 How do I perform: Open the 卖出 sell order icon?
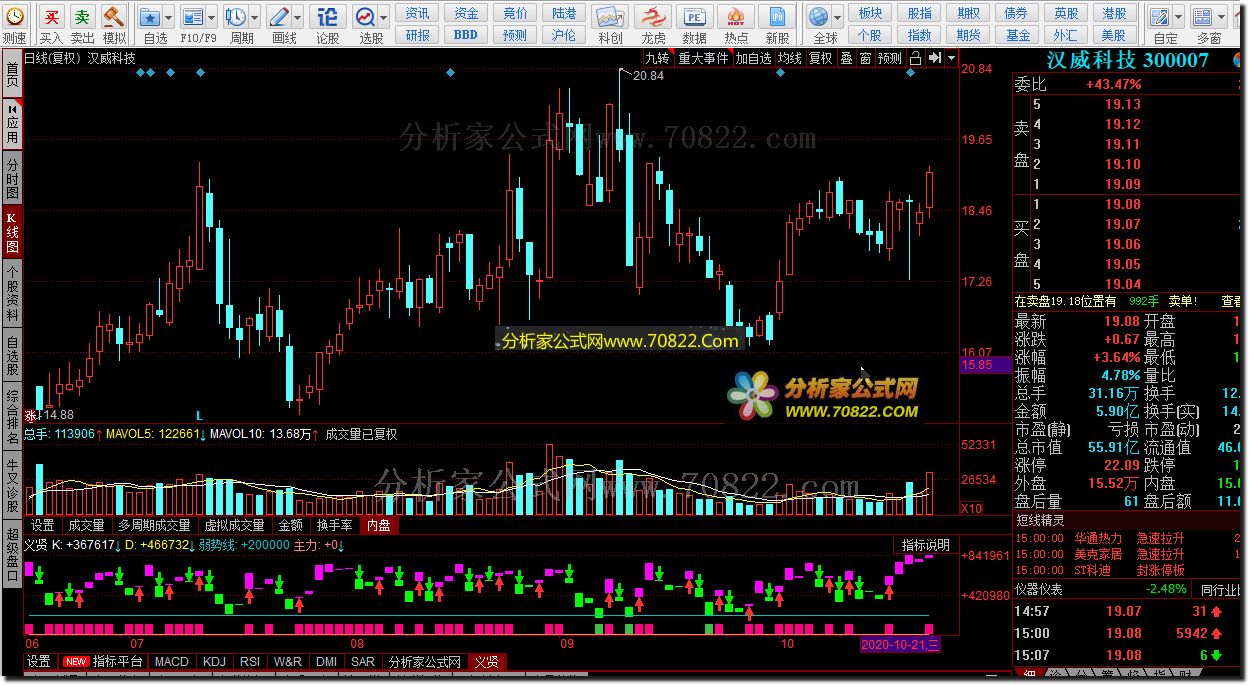(x=83, y=17)
